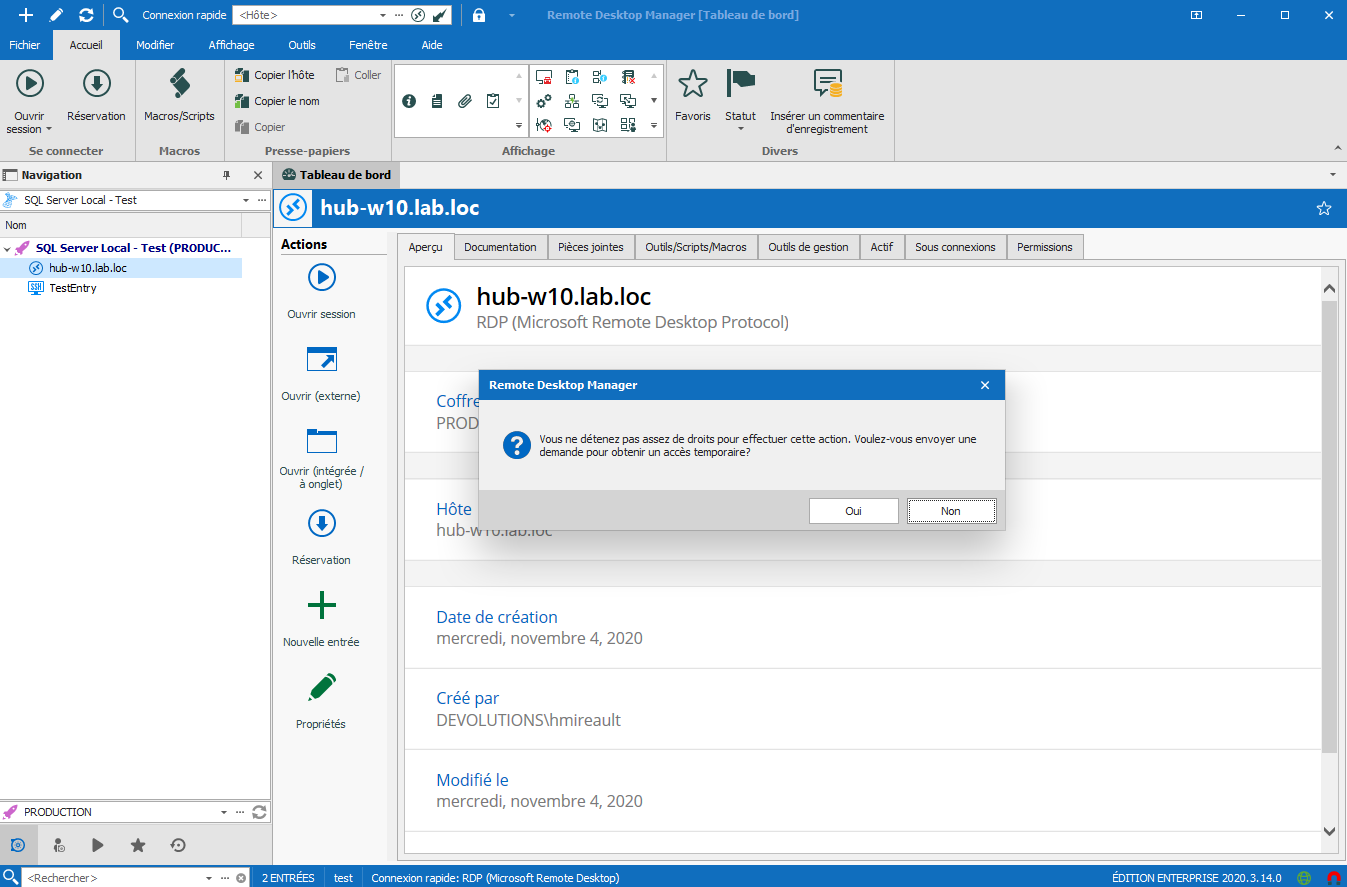Image resolution: width=1347 pixels, height=887 pixels.
Task: Toggle the Navigation panel pin
Action: [226, 175]
